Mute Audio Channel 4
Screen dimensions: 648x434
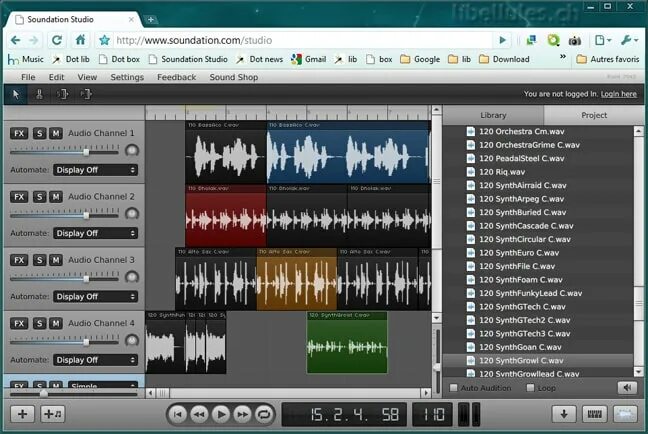coord(56,323)
